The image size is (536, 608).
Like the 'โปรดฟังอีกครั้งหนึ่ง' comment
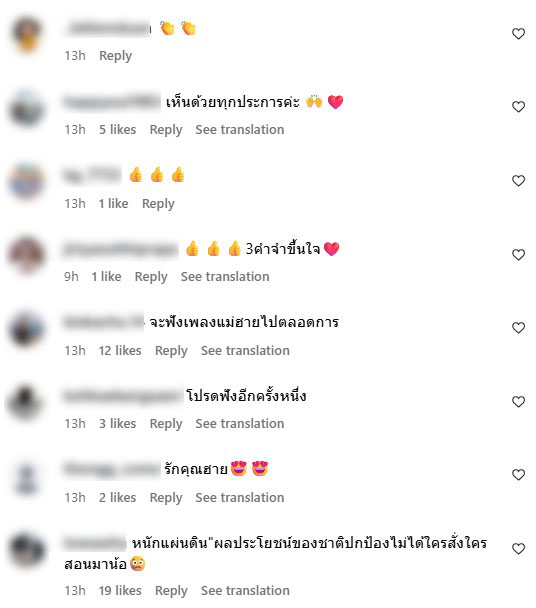(x=518, y=402)
